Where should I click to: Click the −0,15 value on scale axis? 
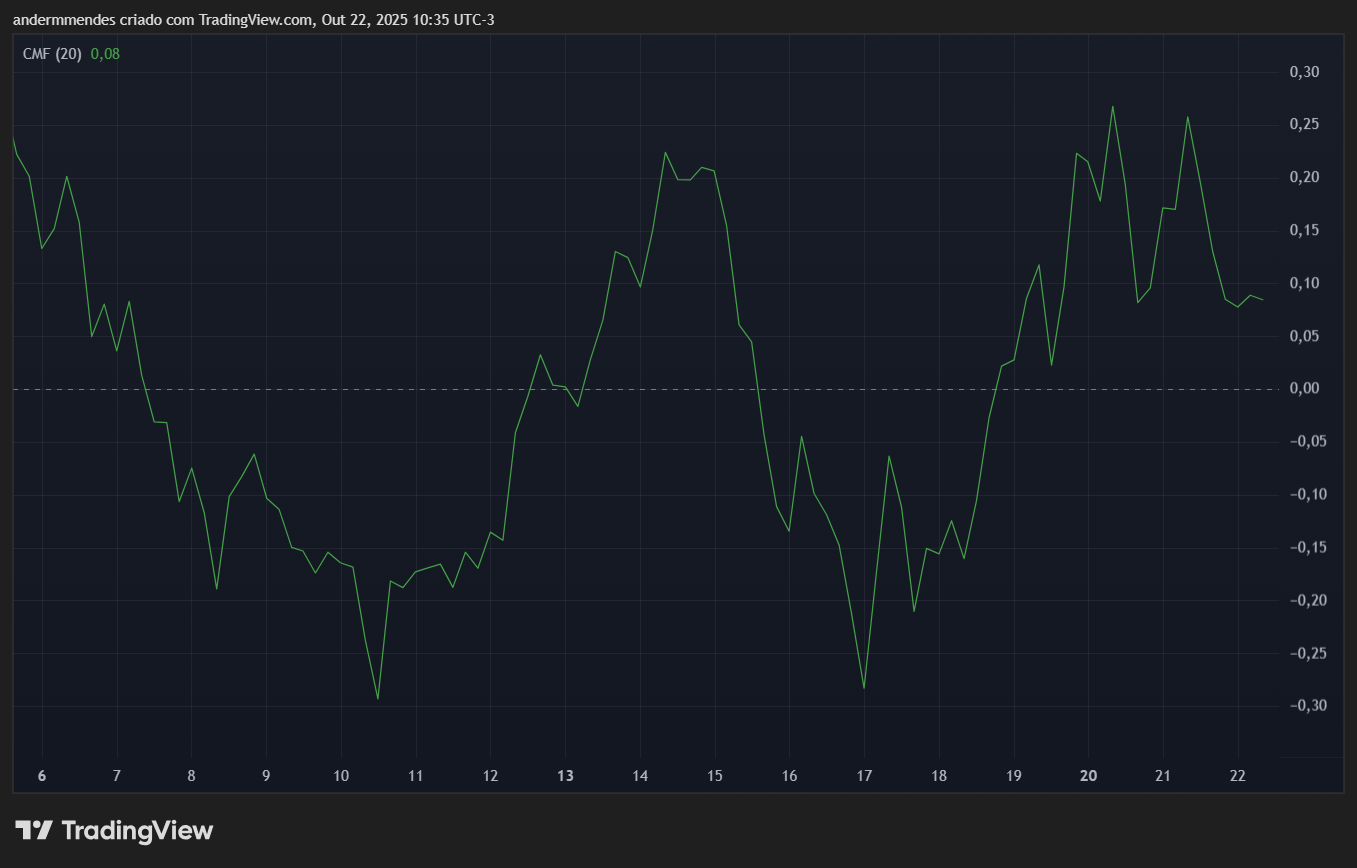[1300, 548]
